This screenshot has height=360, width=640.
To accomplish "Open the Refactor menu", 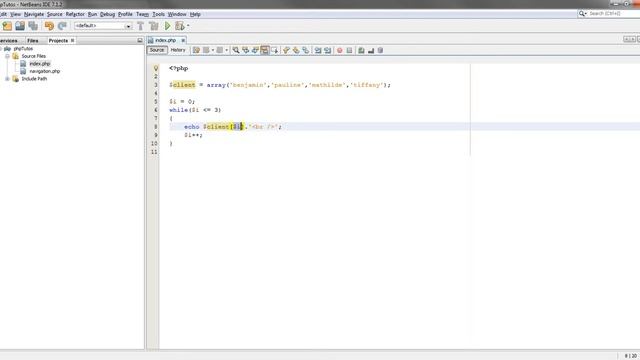I will pyautogui.click(x=75, y=14).
